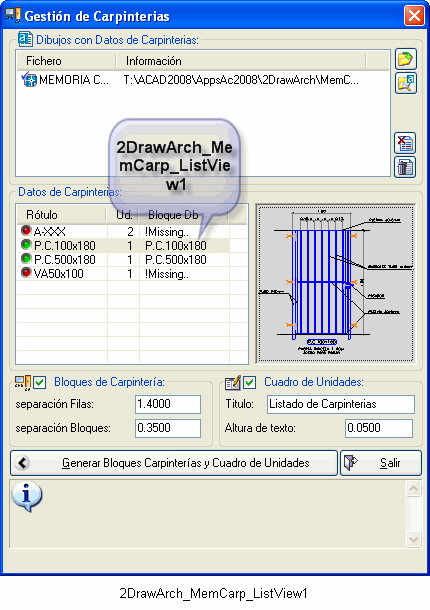Click the info panel scroll up arrow
The width and height of the screenshot is (430, 610).
[413, 489]
